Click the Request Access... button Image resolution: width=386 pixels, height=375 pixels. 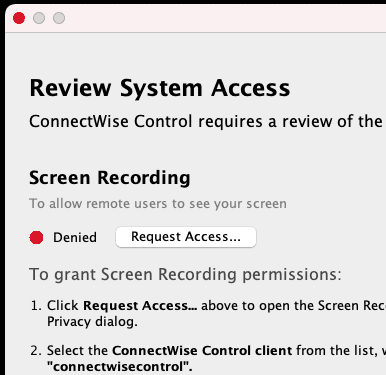click(186, 237)
